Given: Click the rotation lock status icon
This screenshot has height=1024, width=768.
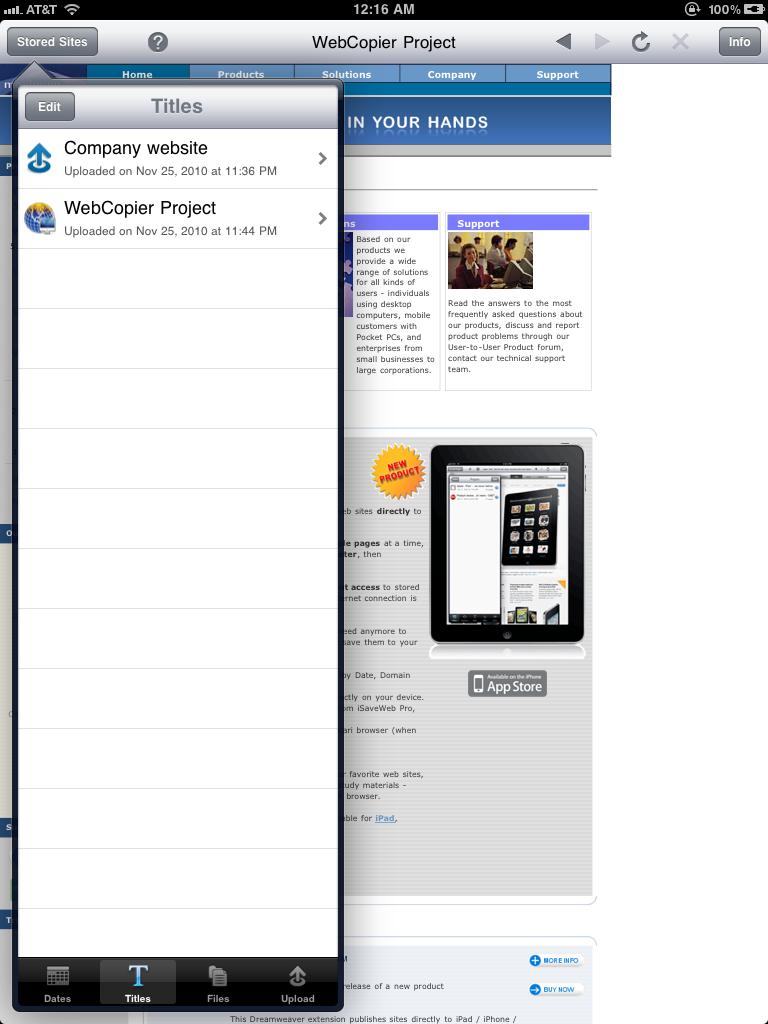Looking at the screenshot, I should click(x=692, y=9).
